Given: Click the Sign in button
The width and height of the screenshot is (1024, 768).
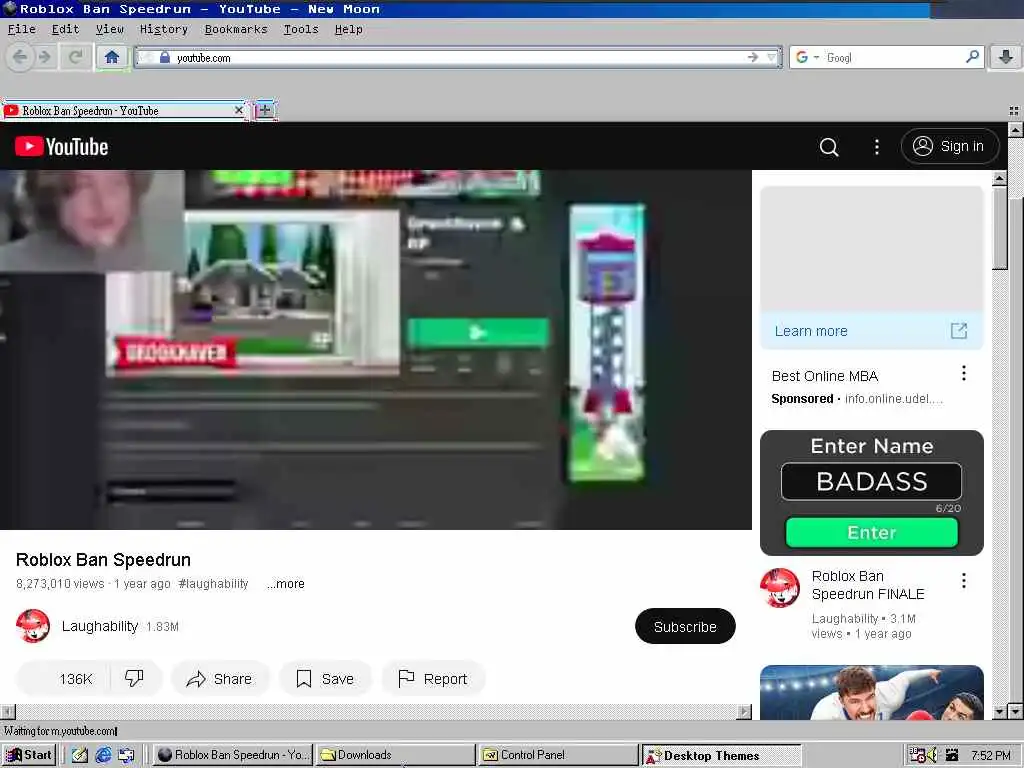Looking at the screenshot, I should [950, 146].
